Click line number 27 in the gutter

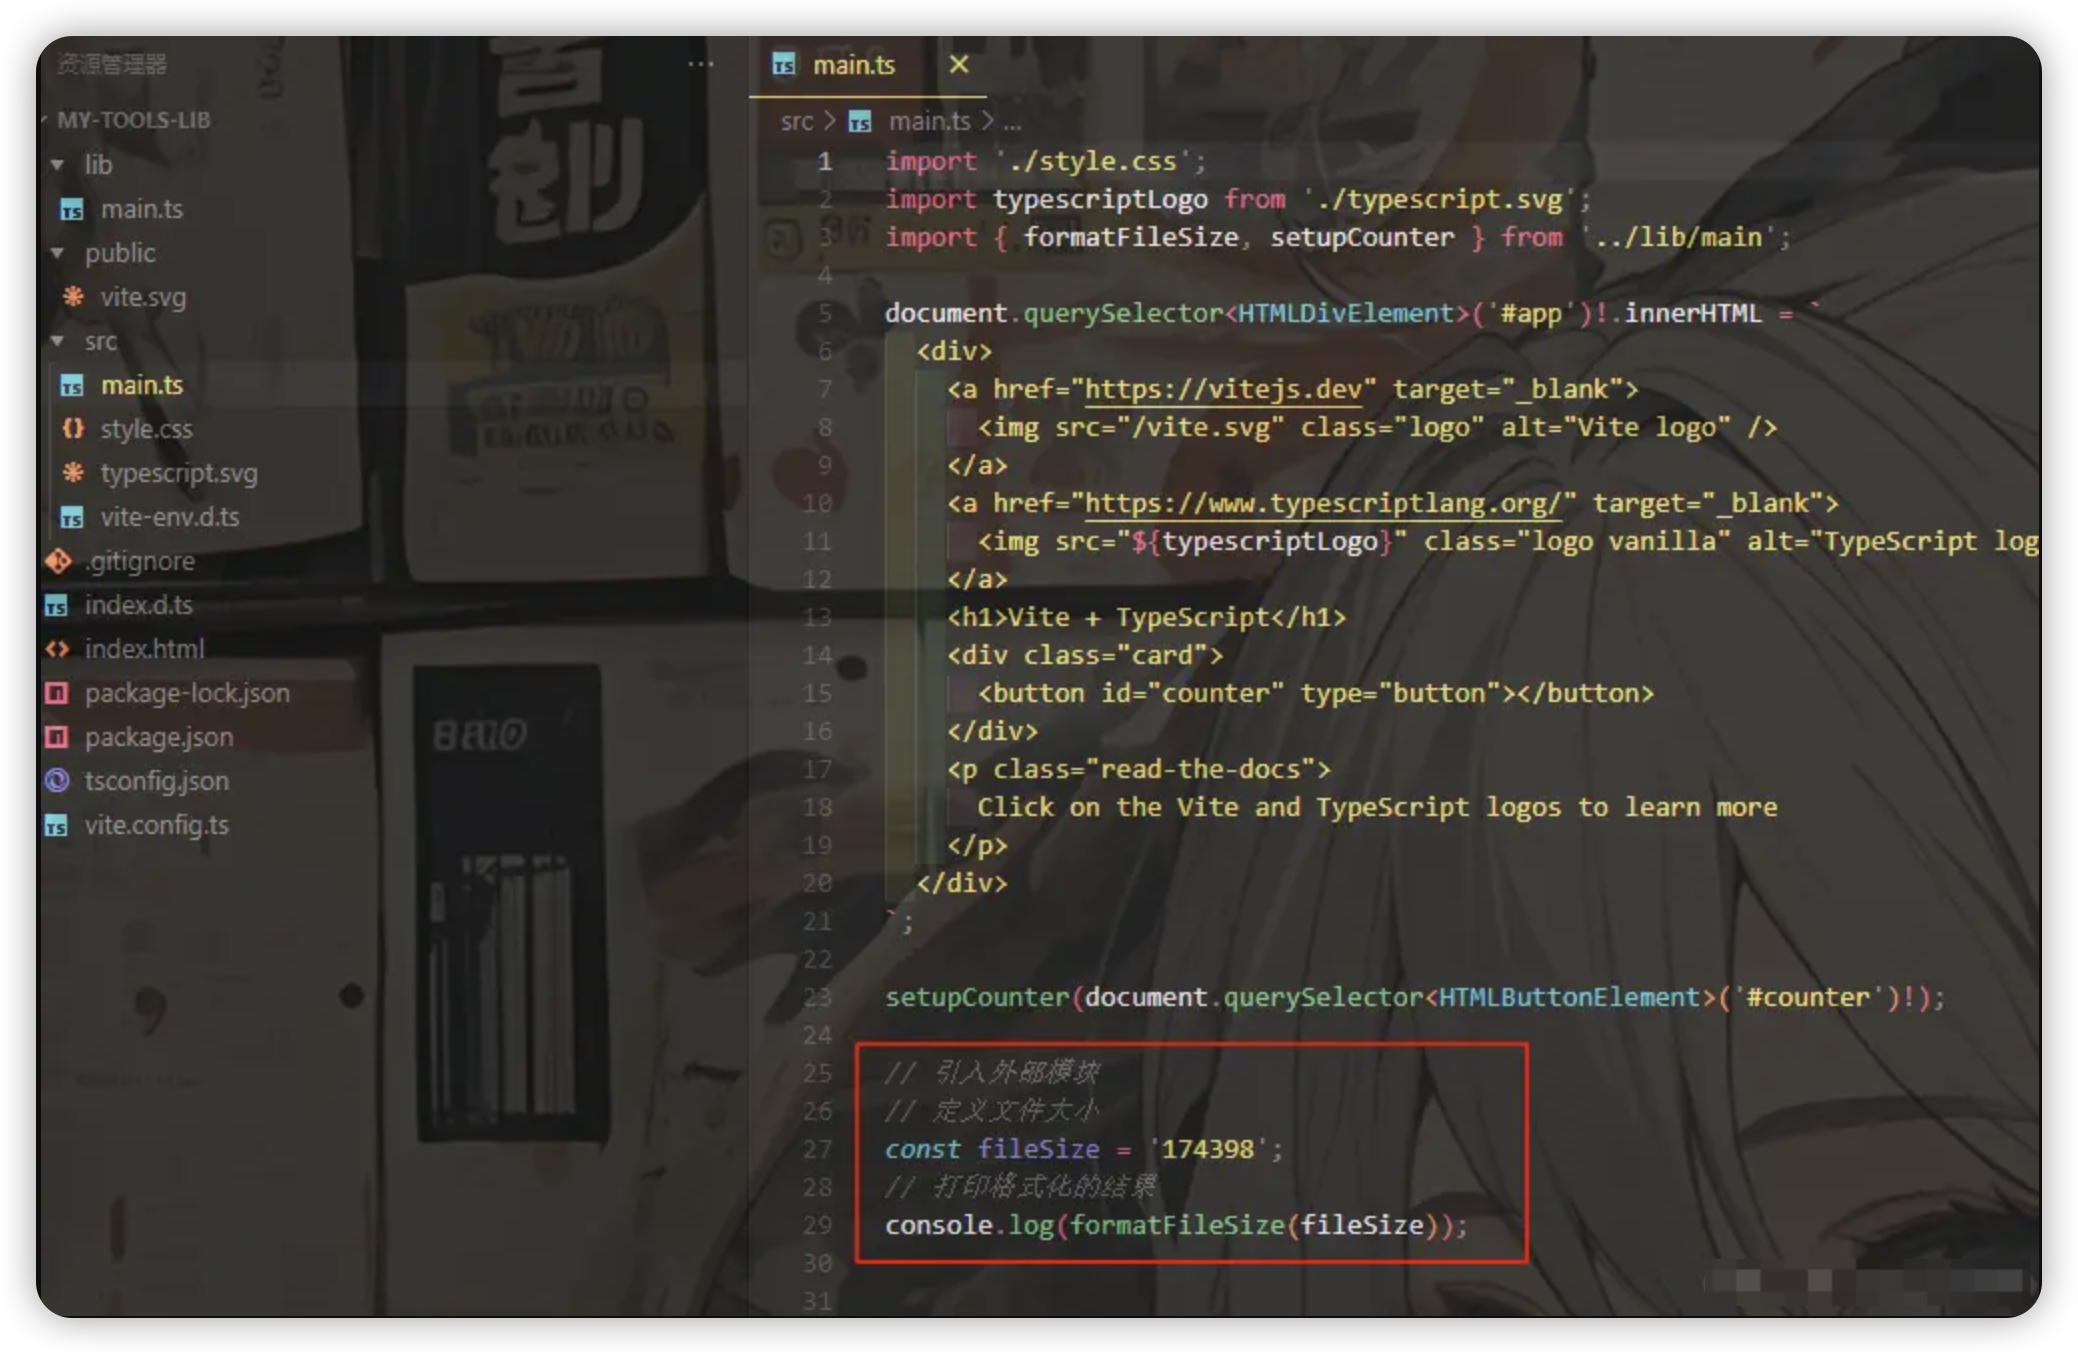click(x=817, y=1149)
